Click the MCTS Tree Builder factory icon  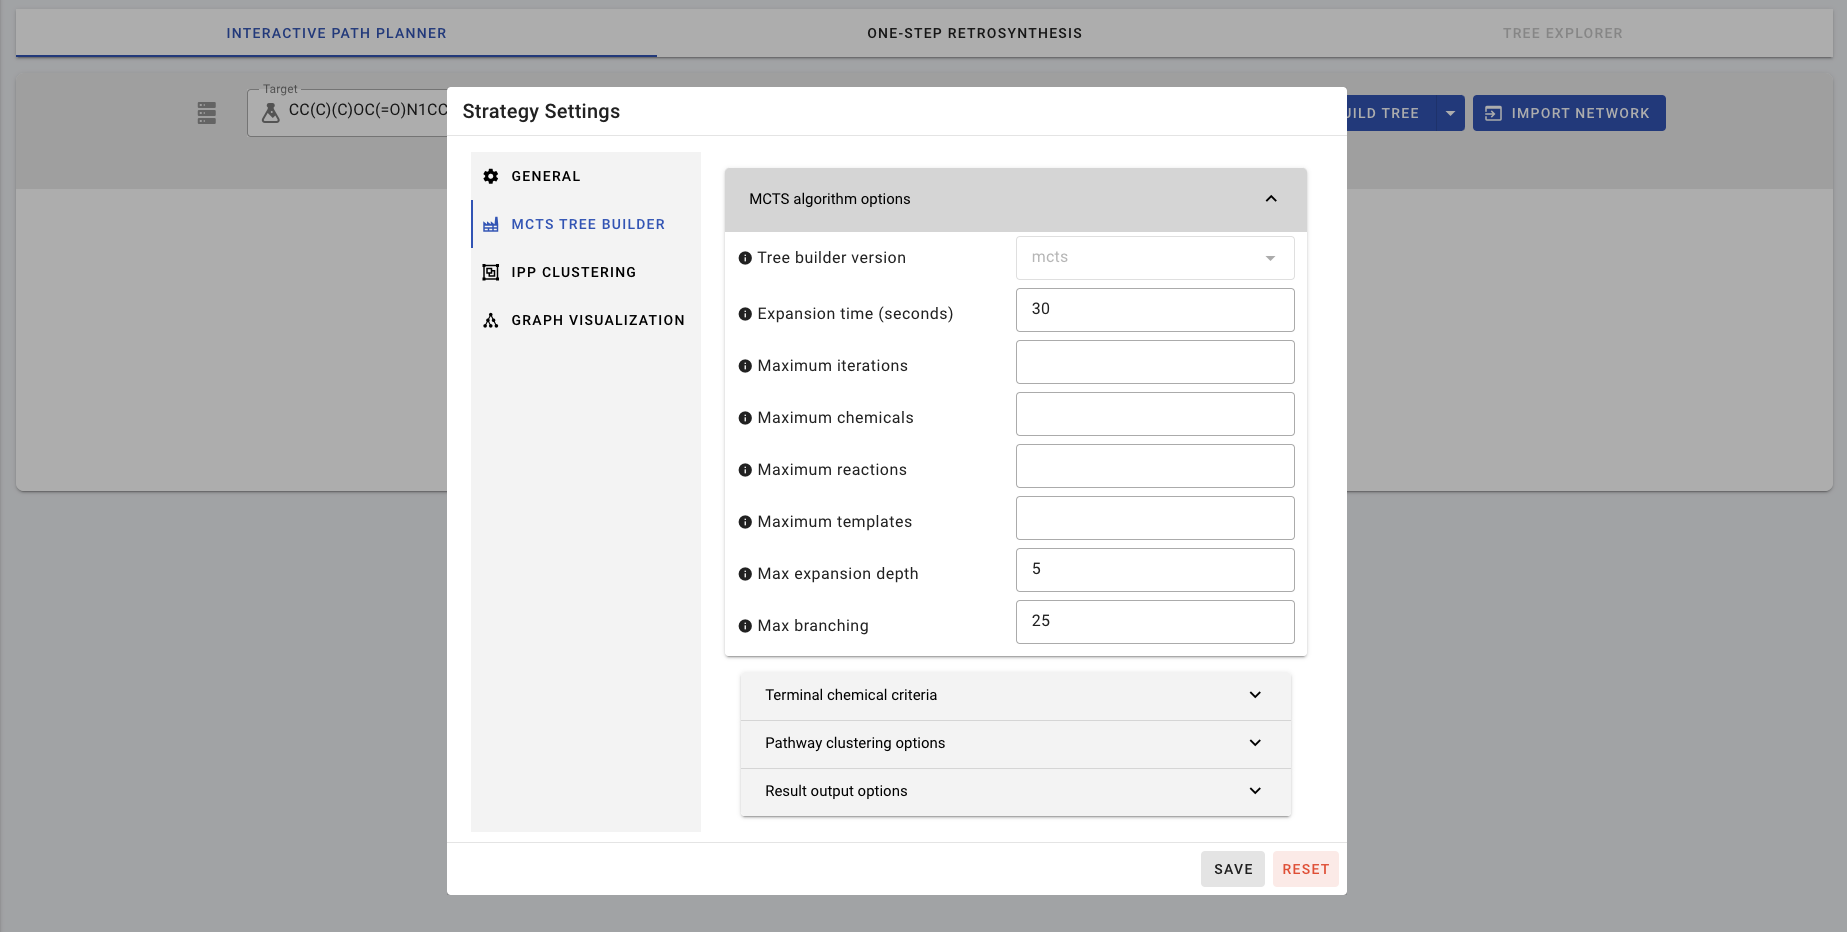click(x=490, y=224)
